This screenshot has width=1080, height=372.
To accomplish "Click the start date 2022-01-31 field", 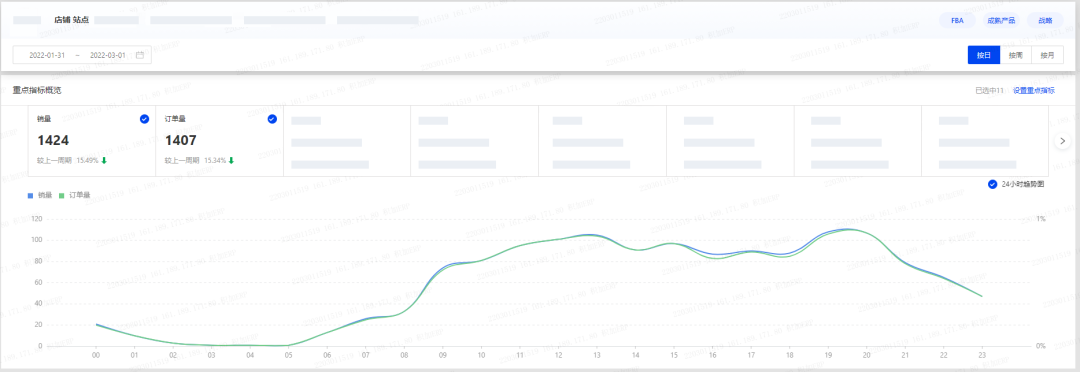I will click(47, 55).
